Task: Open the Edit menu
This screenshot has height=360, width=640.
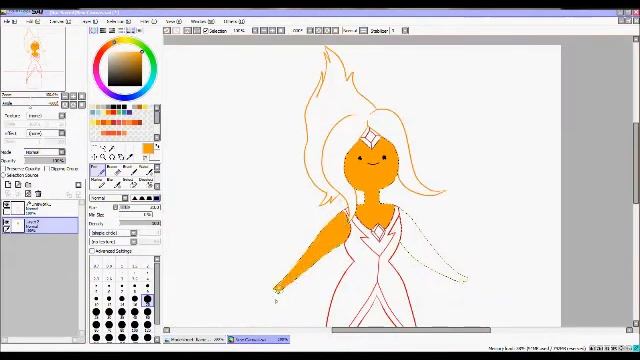Action: point(33,21)
